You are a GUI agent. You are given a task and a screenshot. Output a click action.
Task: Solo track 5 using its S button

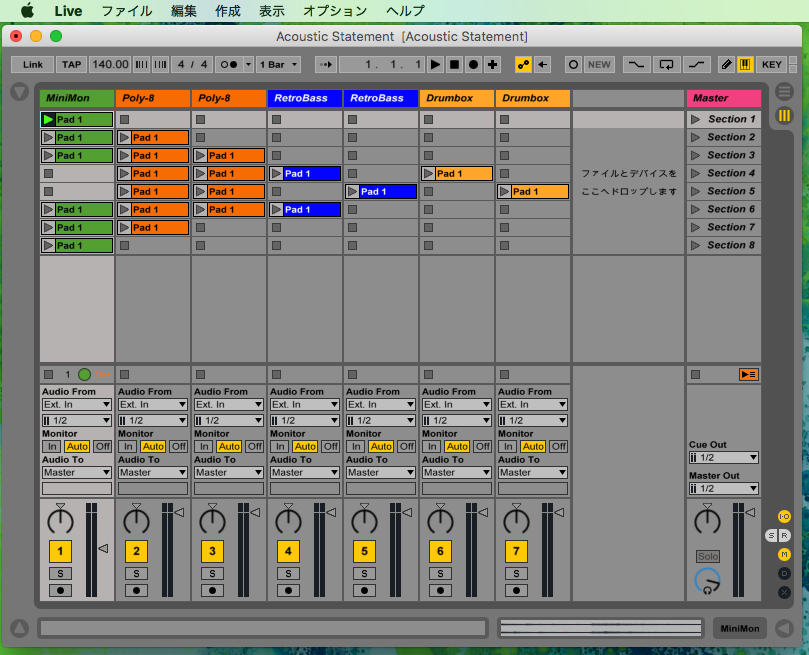click(364, 574)
